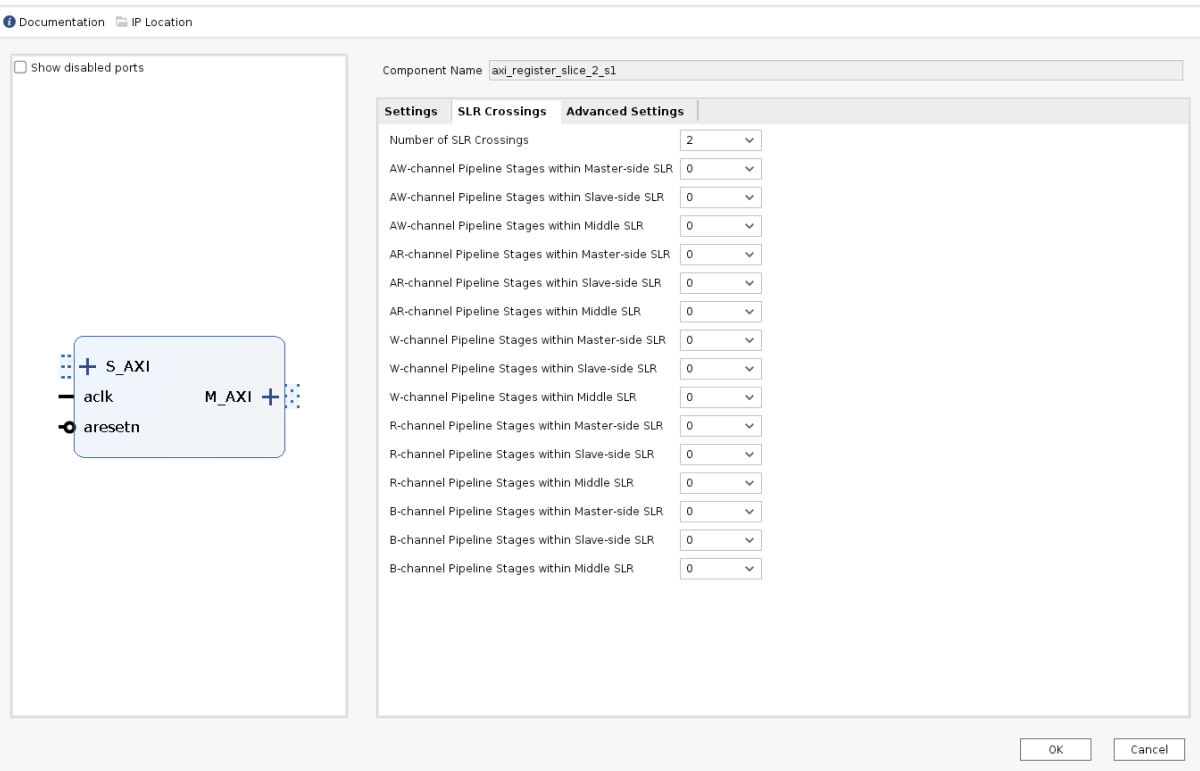
Task: Click the aresetn port pin symbol
Action: click(x=66, y=428)
